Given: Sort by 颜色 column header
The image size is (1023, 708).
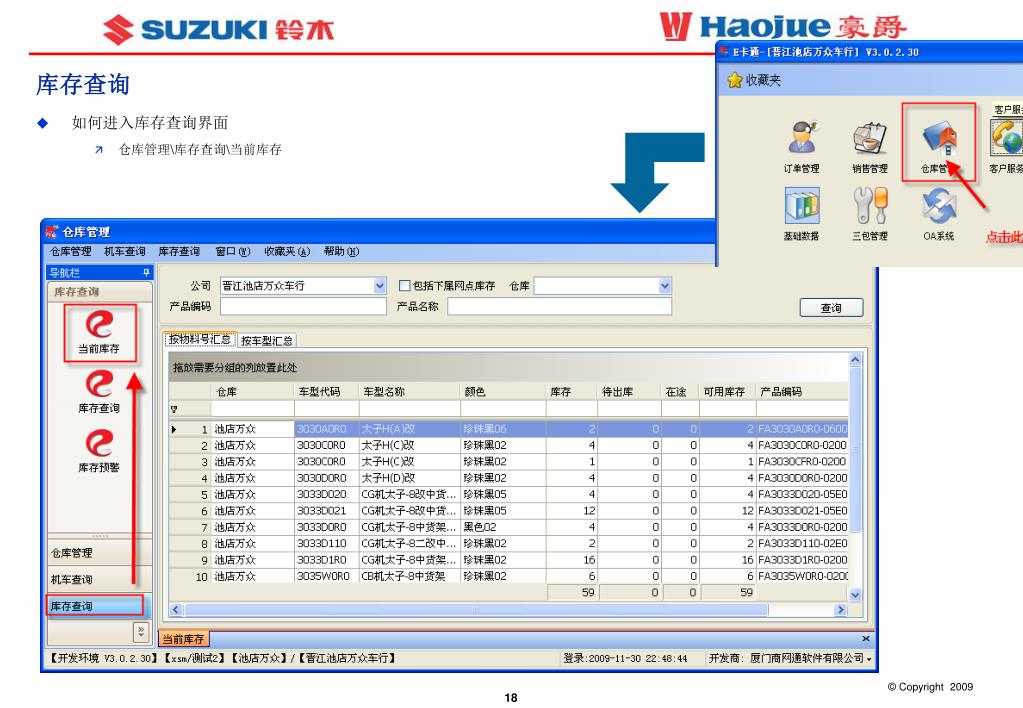Looking at the screenshot, I should [502, 392].
